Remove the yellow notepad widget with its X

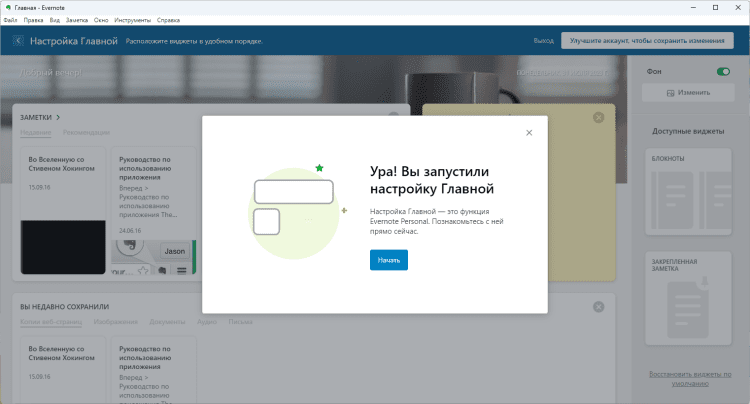click(x=598, y=118)
